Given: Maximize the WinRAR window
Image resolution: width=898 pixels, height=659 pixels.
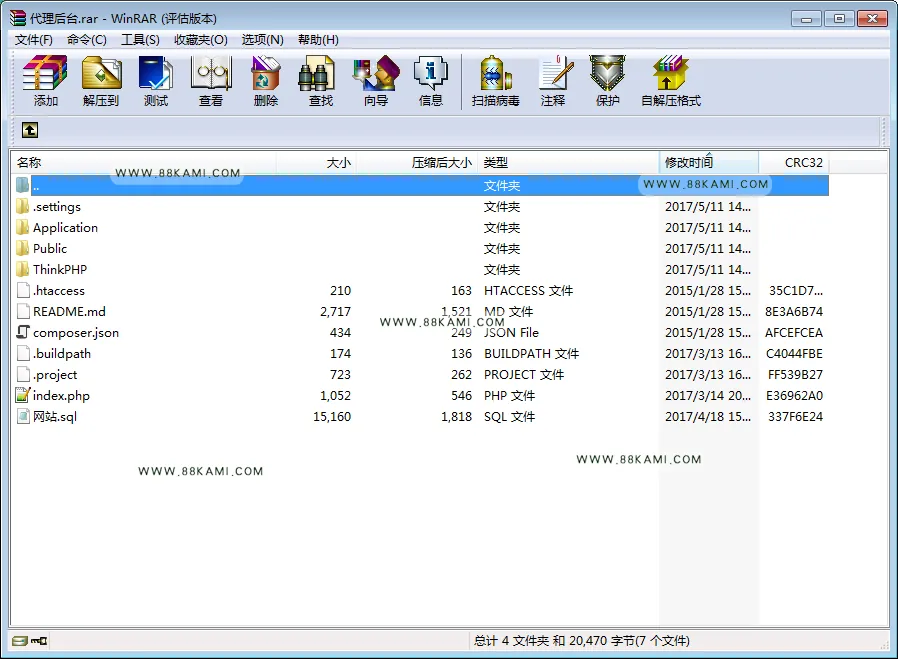Looking at the screenshot, I should tap(839, 18).
